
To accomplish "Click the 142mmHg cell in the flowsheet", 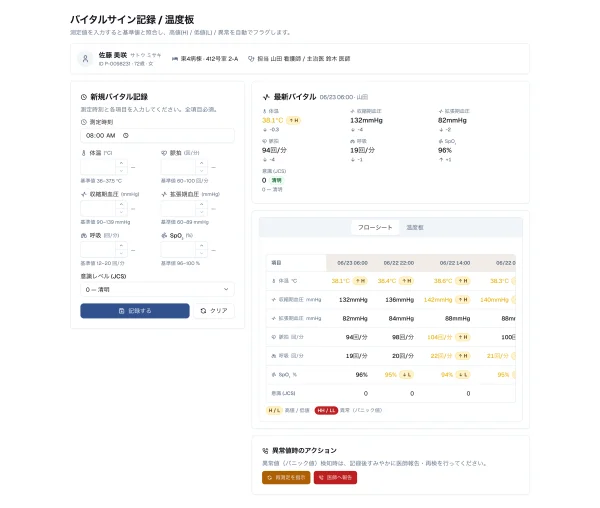I will pyautogui.click(x=447, y=300).
